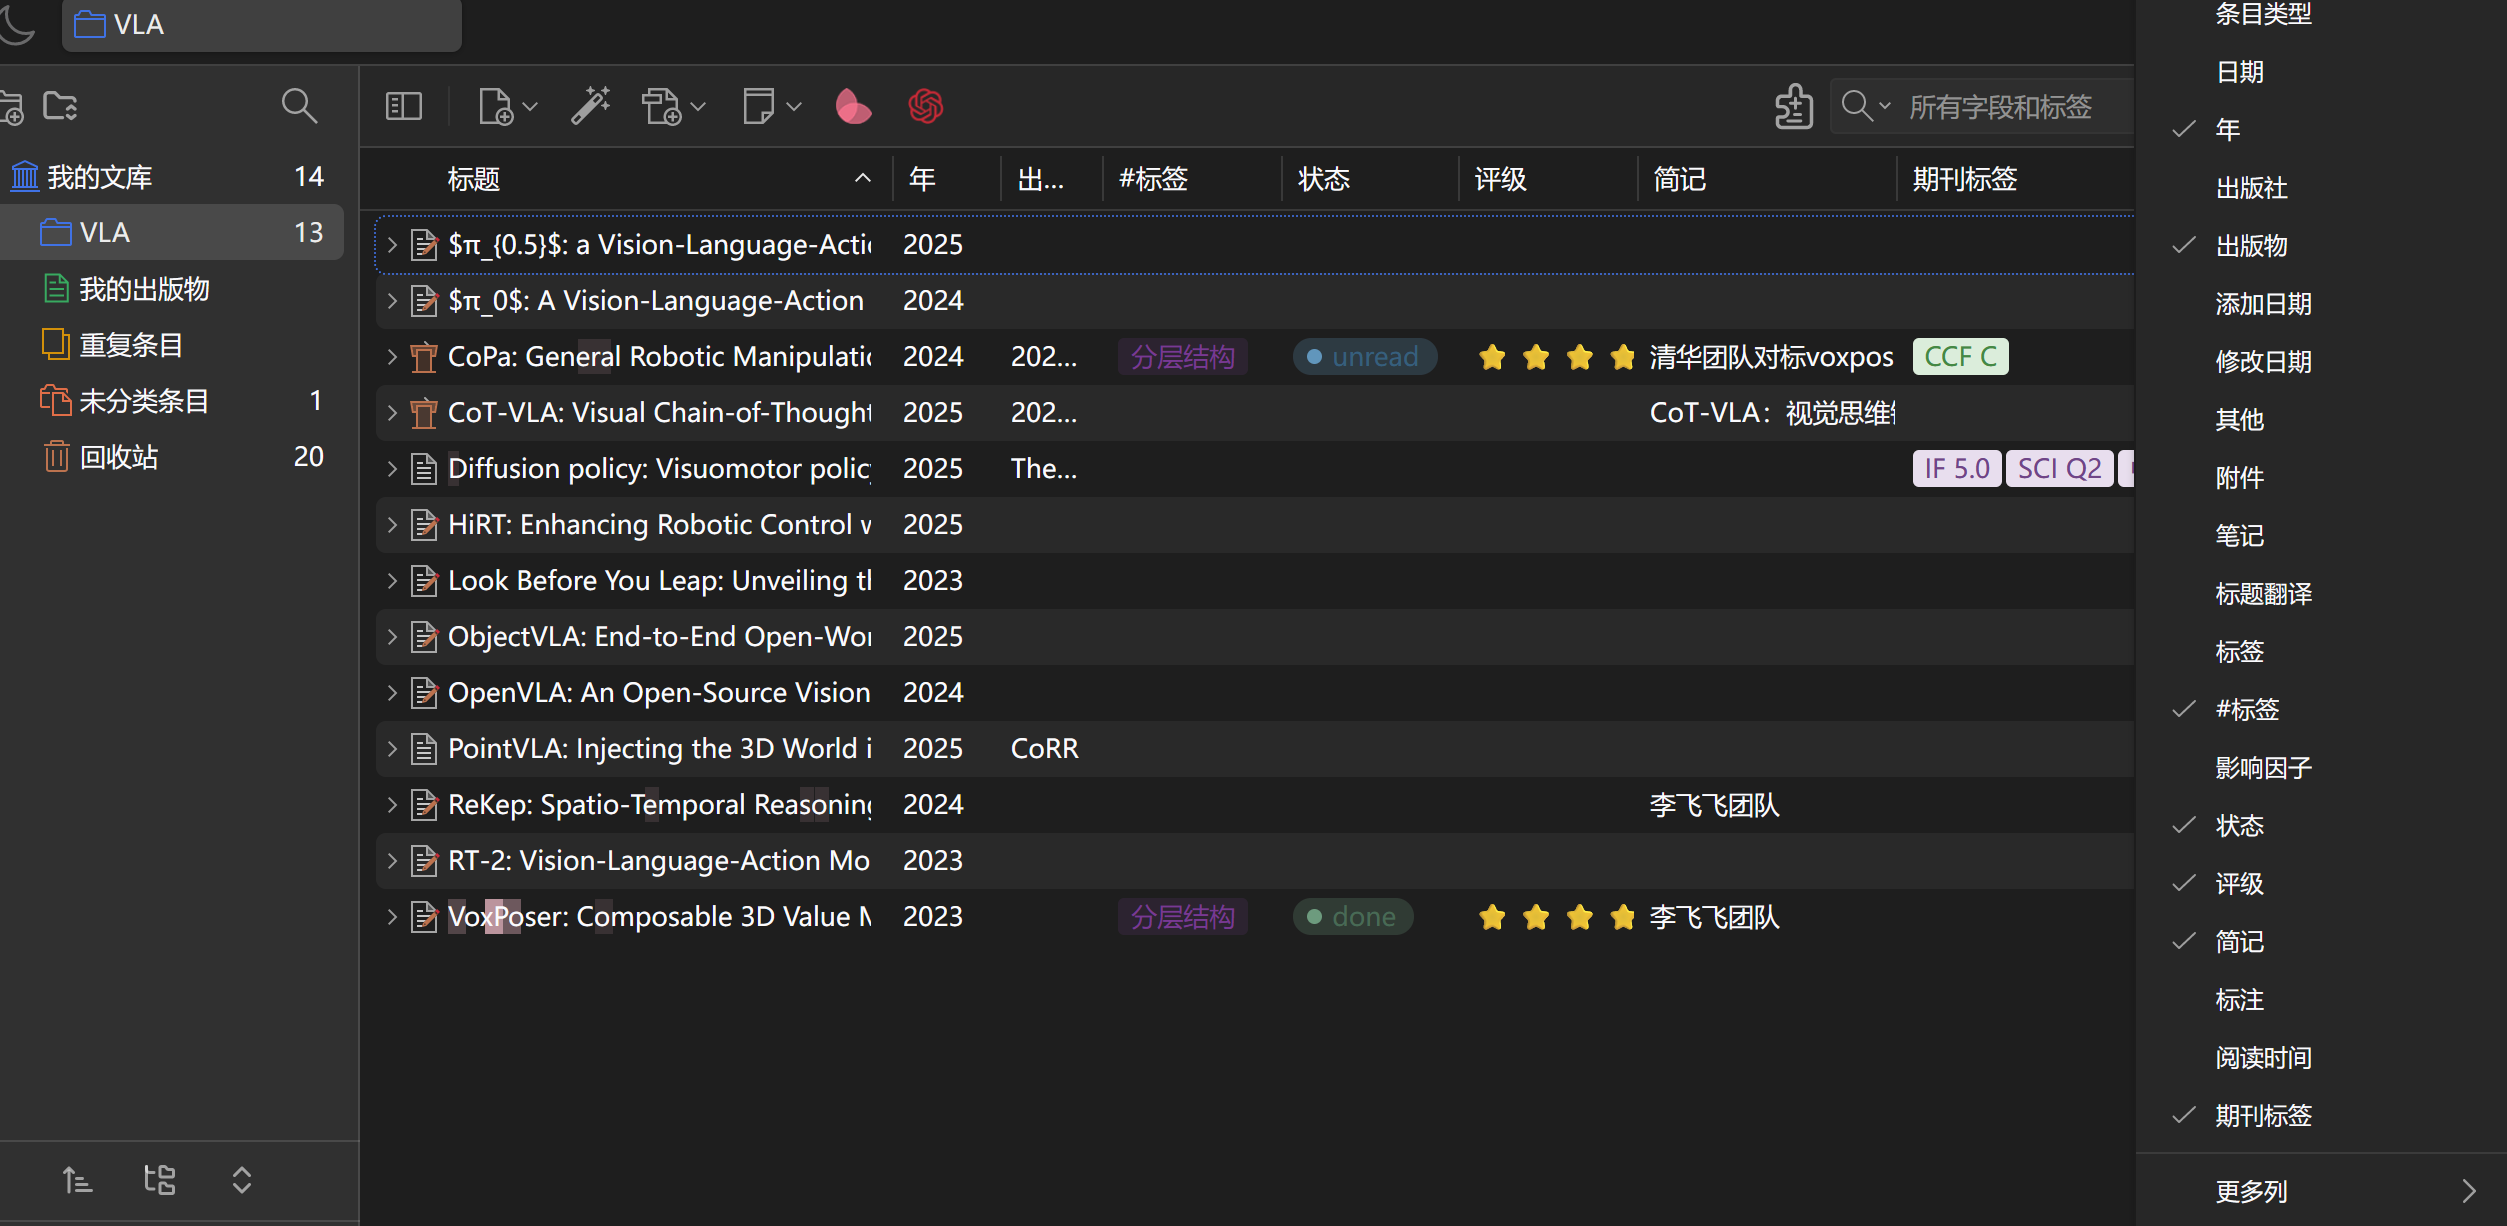Click the magic wand add-by-identifier icon
Image resolution: width=2507 pixels, height=1226 pixels.
pos(591,106)
